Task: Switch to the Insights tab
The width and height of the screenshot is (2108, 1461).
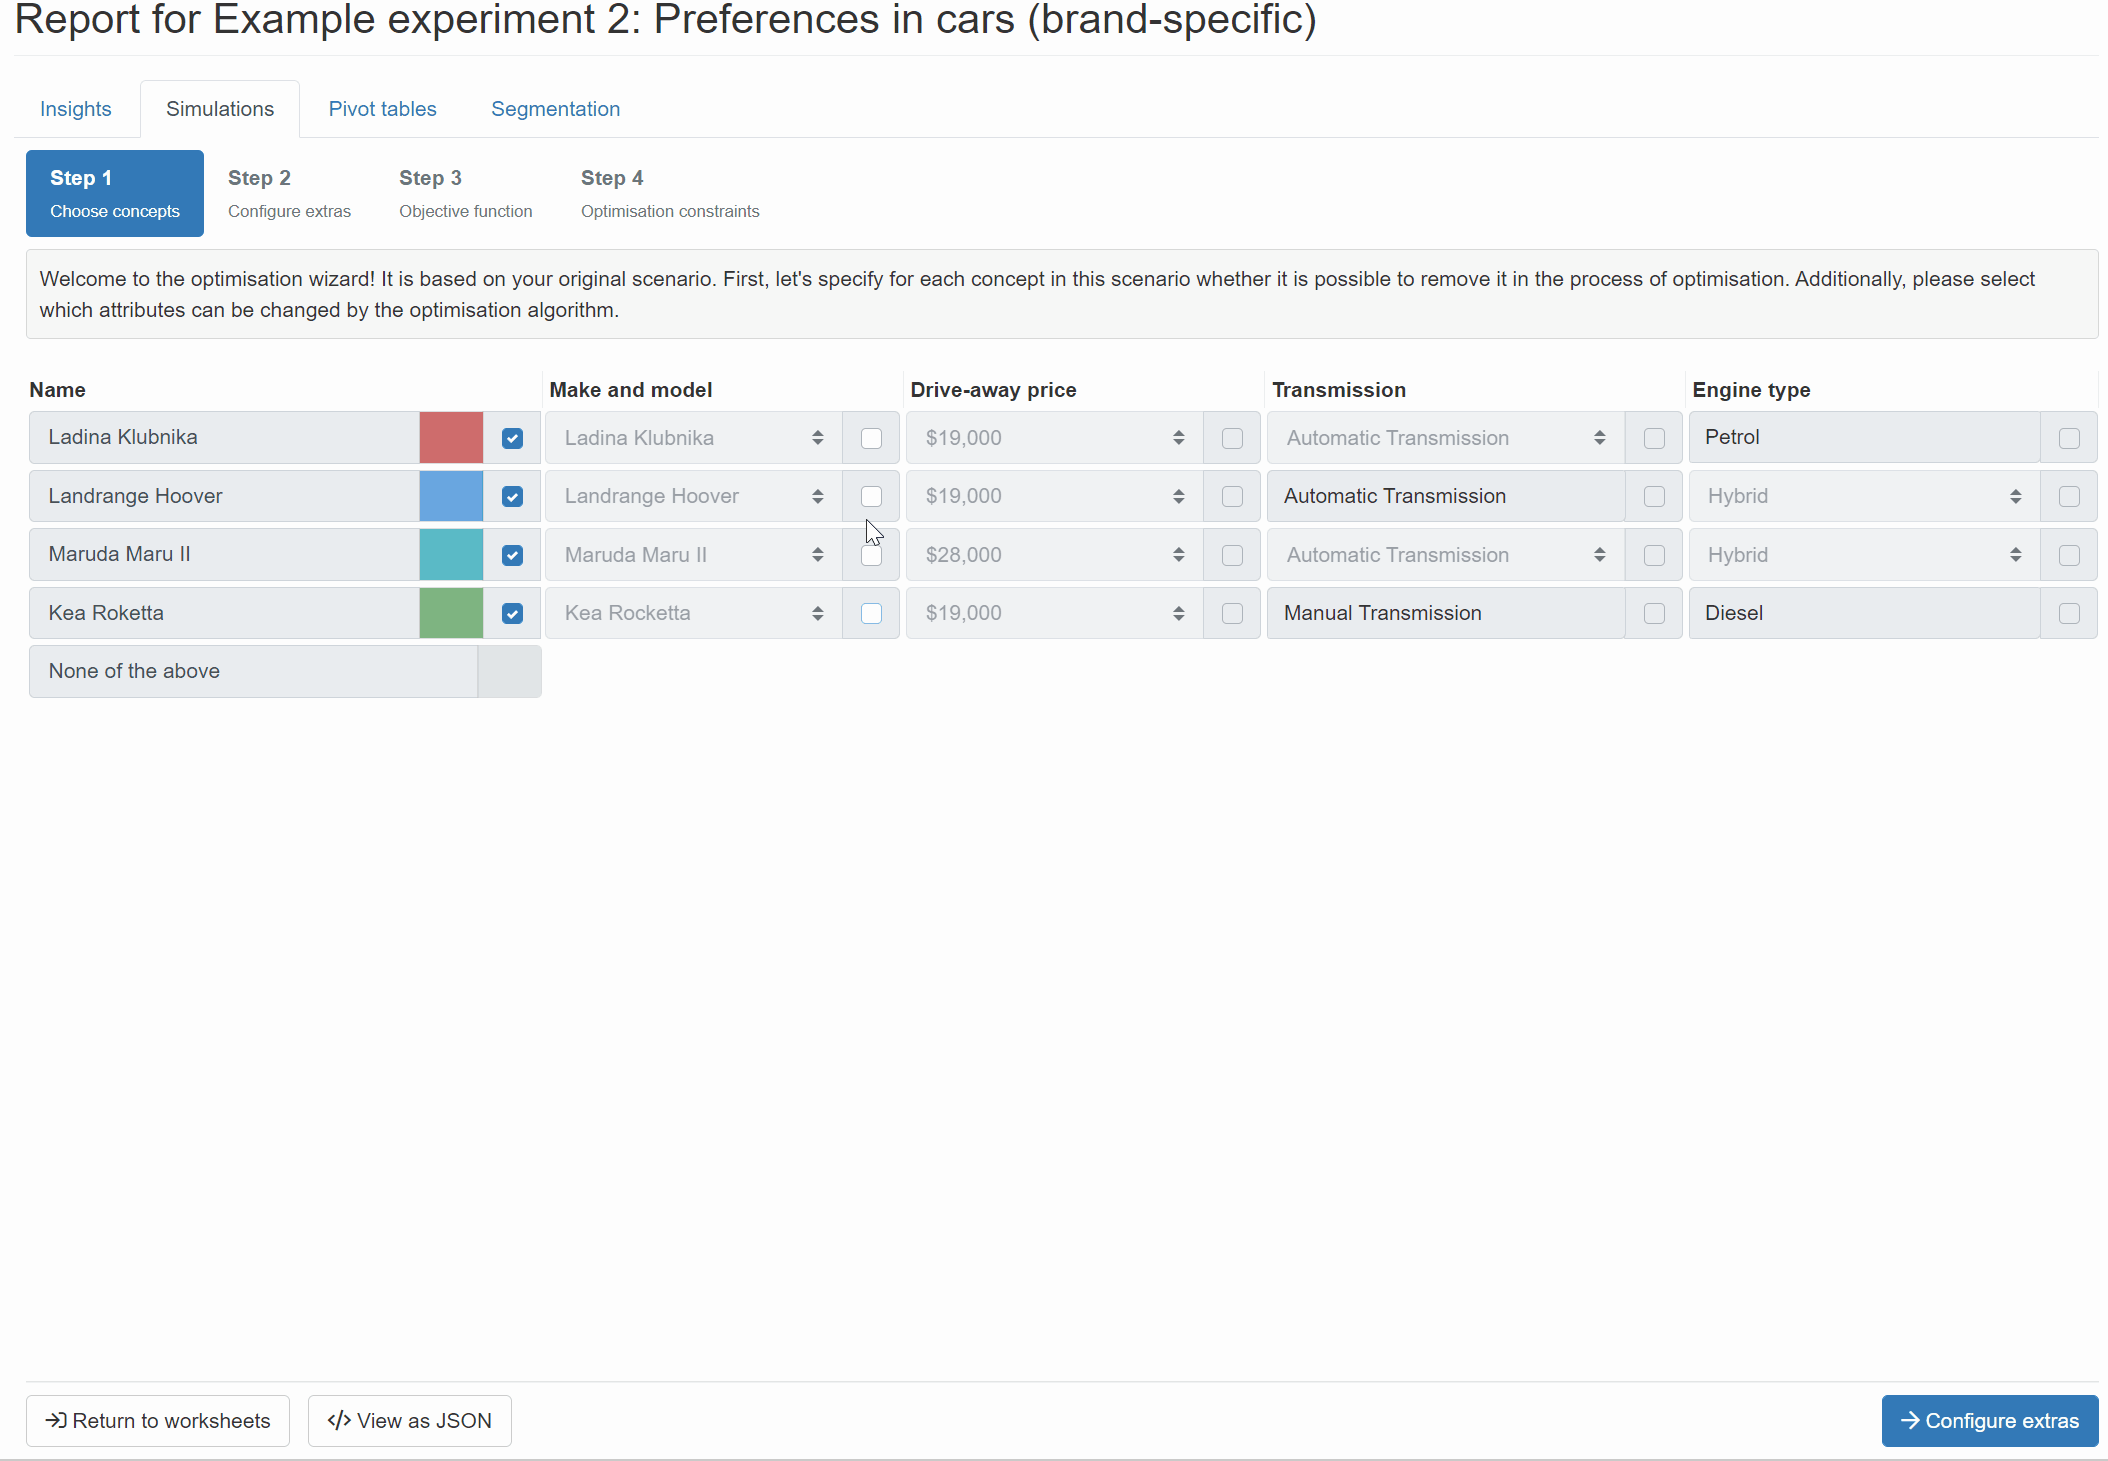Action: pyautogui.click(x=75, y=108)
